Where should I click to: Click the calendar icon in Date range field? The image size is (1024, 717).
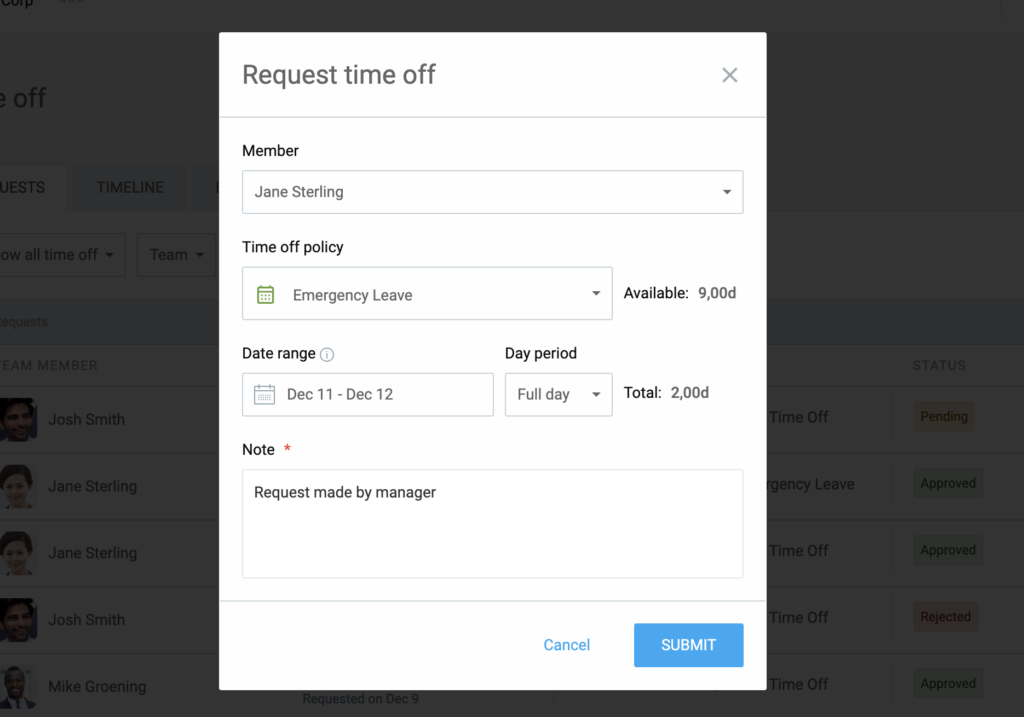[264, 394]
